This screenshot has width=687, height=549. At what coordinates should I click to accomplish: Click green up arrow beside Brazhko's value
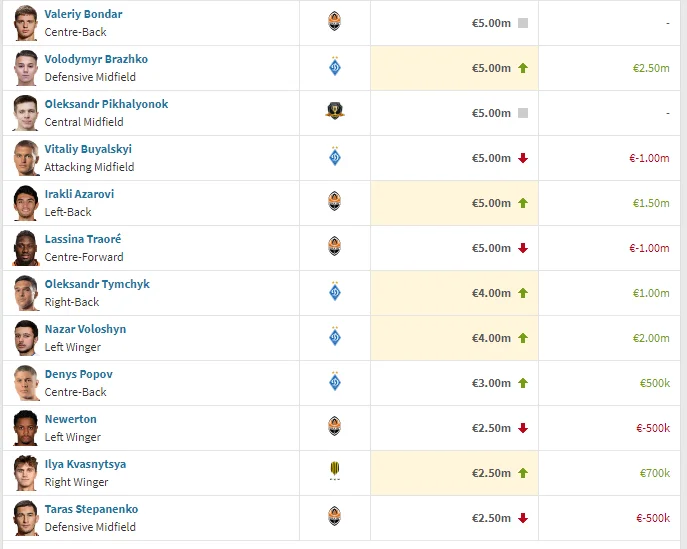(522, 68)
